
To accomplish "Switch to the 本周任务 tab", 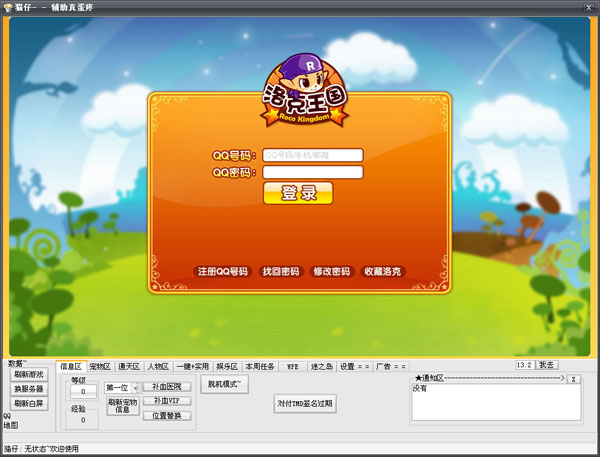I will (x=260, y=366).
